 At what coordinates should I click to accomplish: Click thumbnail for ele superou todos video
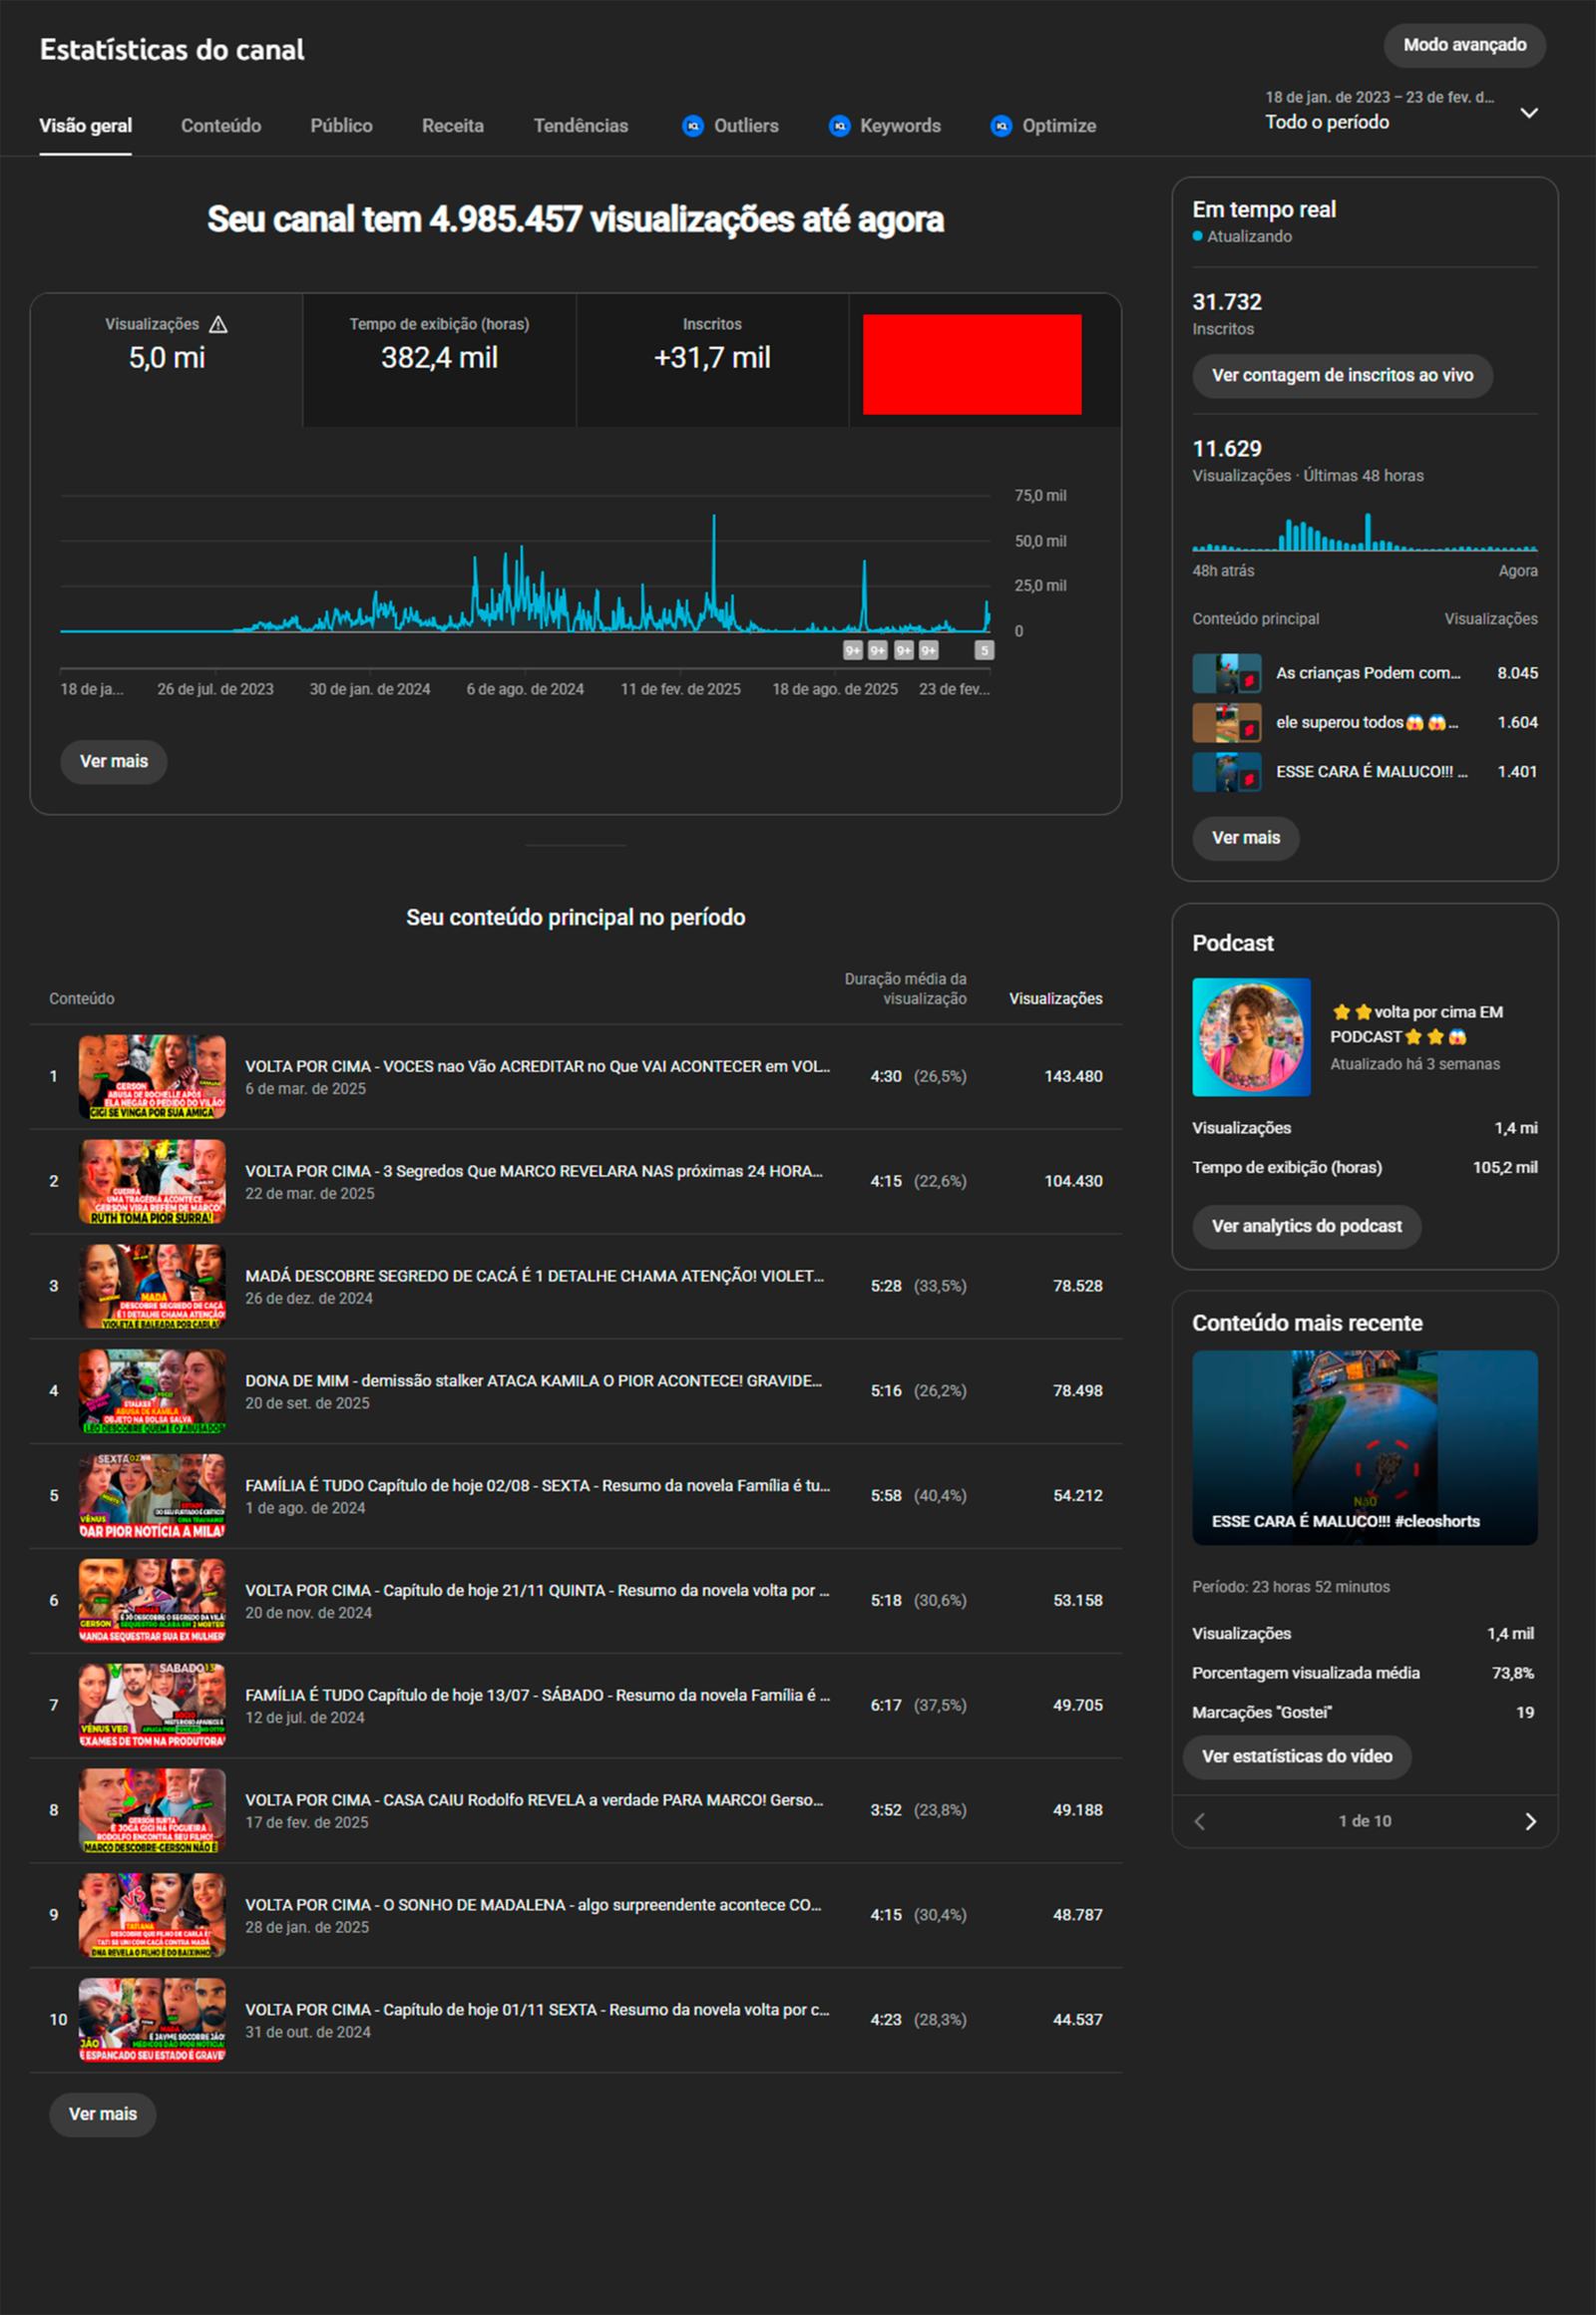tap(1227, 722)
